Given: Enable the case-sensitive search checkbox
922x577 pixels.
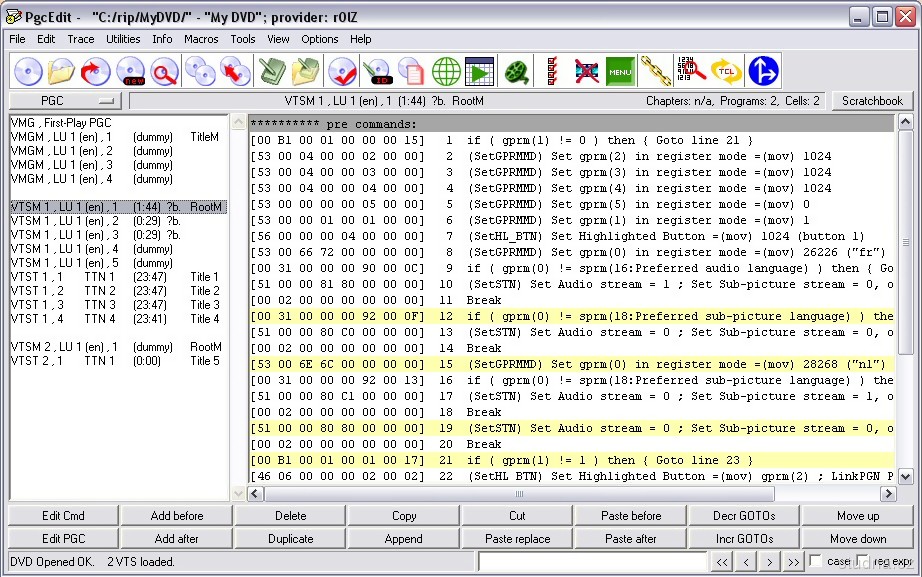Looking at the screenshot, I should click(815, 562).
